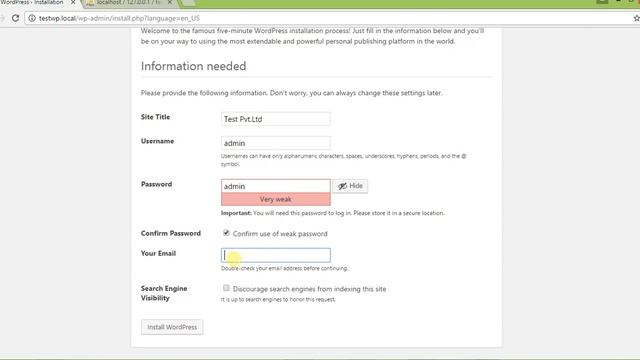Select the Username label
Screen dimensions: 640x360
pyautogui.click(x=157, y=141)
